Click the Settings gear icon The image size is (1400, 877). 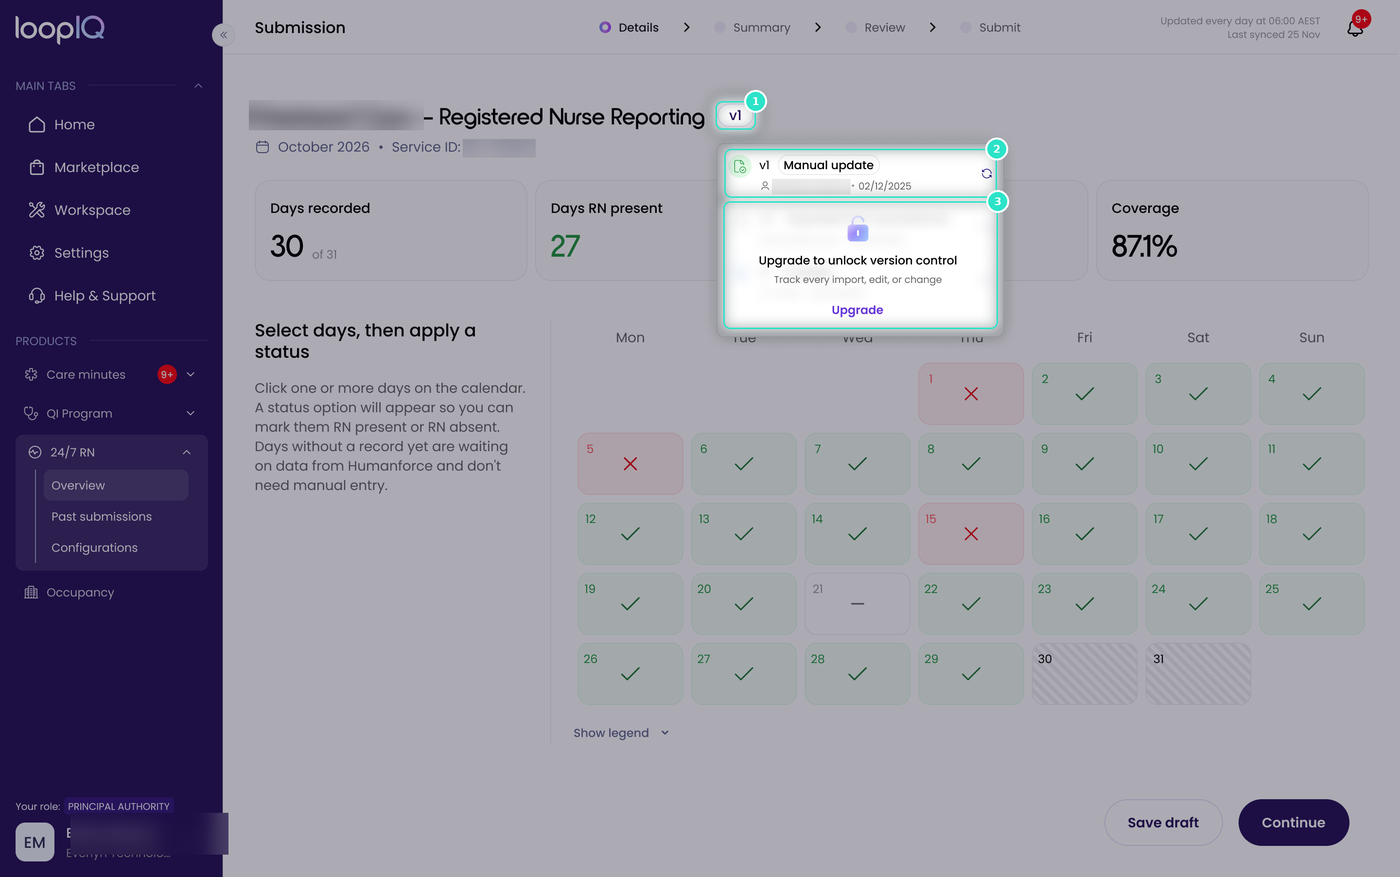pos(37,253)
